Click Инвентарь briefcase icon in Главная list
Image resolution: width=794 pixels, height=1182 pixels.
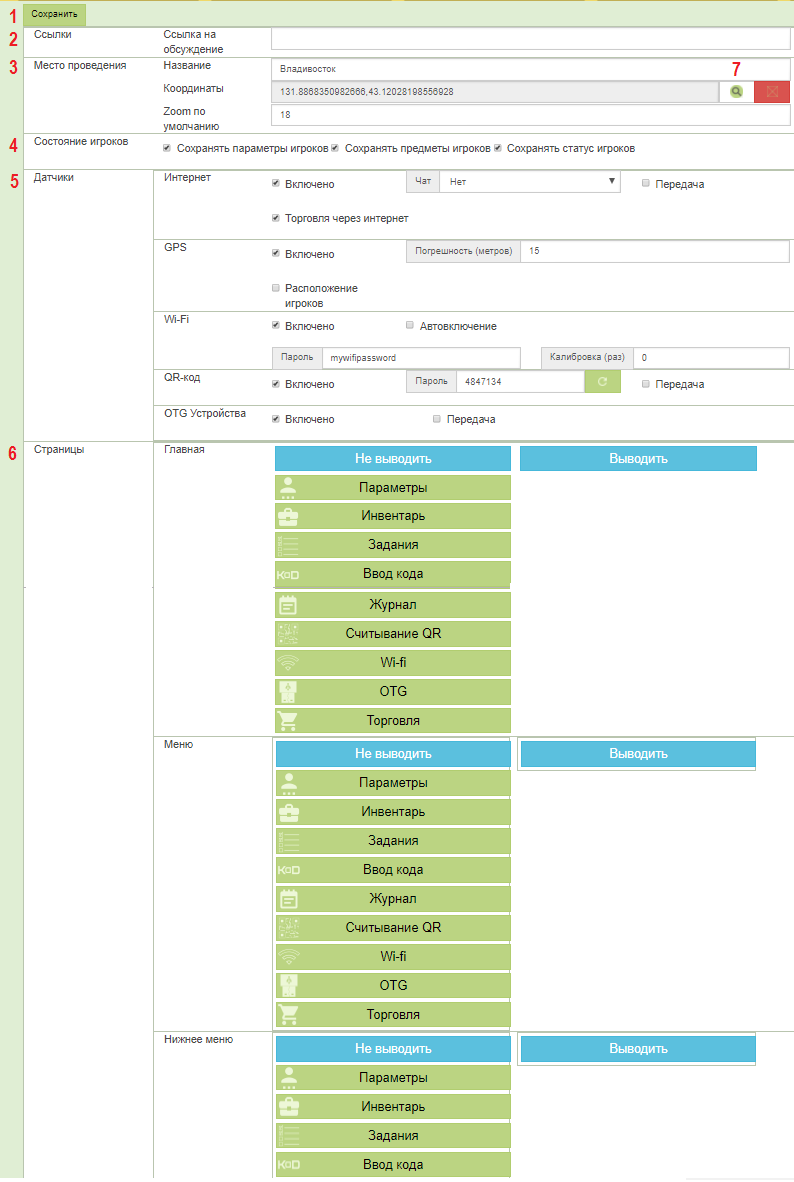pyautogui.click(x=288, y=516)
